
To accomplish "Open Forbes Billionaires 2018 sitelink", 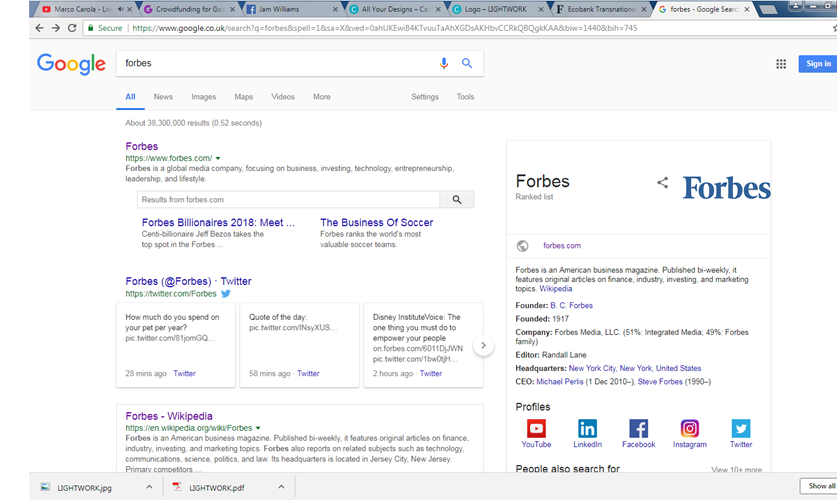I will coord(218,223).
